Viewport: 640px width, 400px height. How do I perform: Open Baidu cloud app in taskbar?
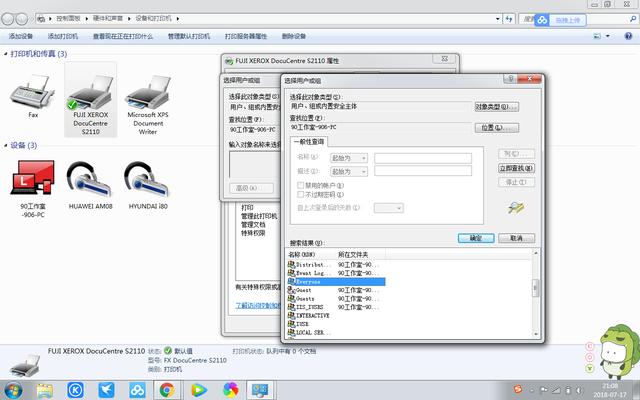click(137, 390)
